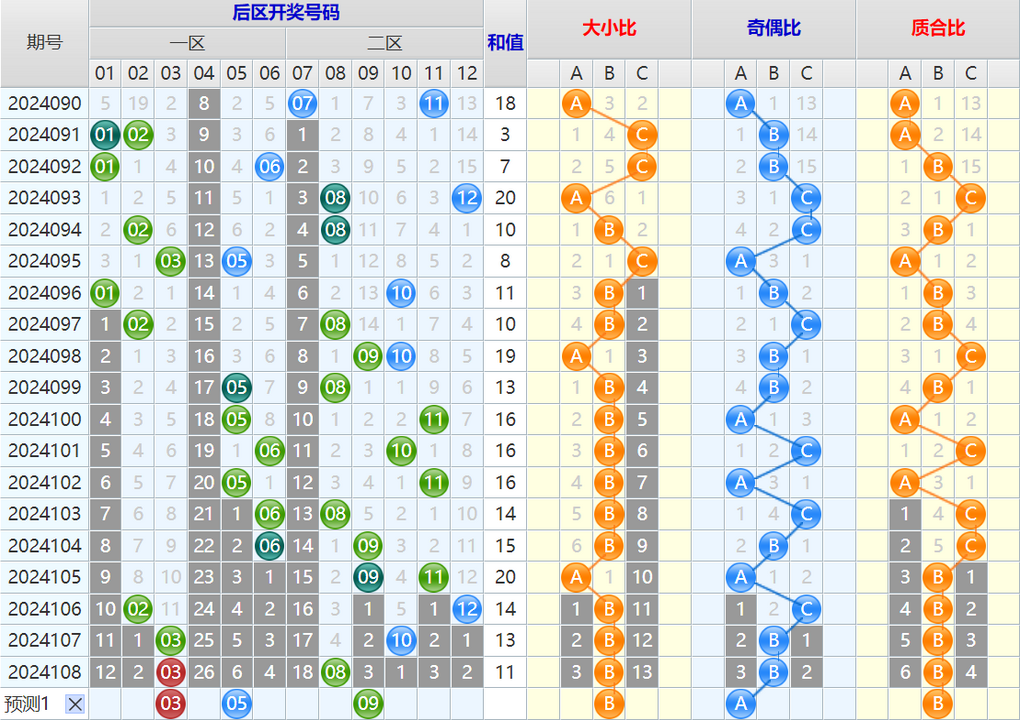Click 和值 value 19 in row 2024098
This screenshot has height=720, width=1020.
click(x=505, y=356)
